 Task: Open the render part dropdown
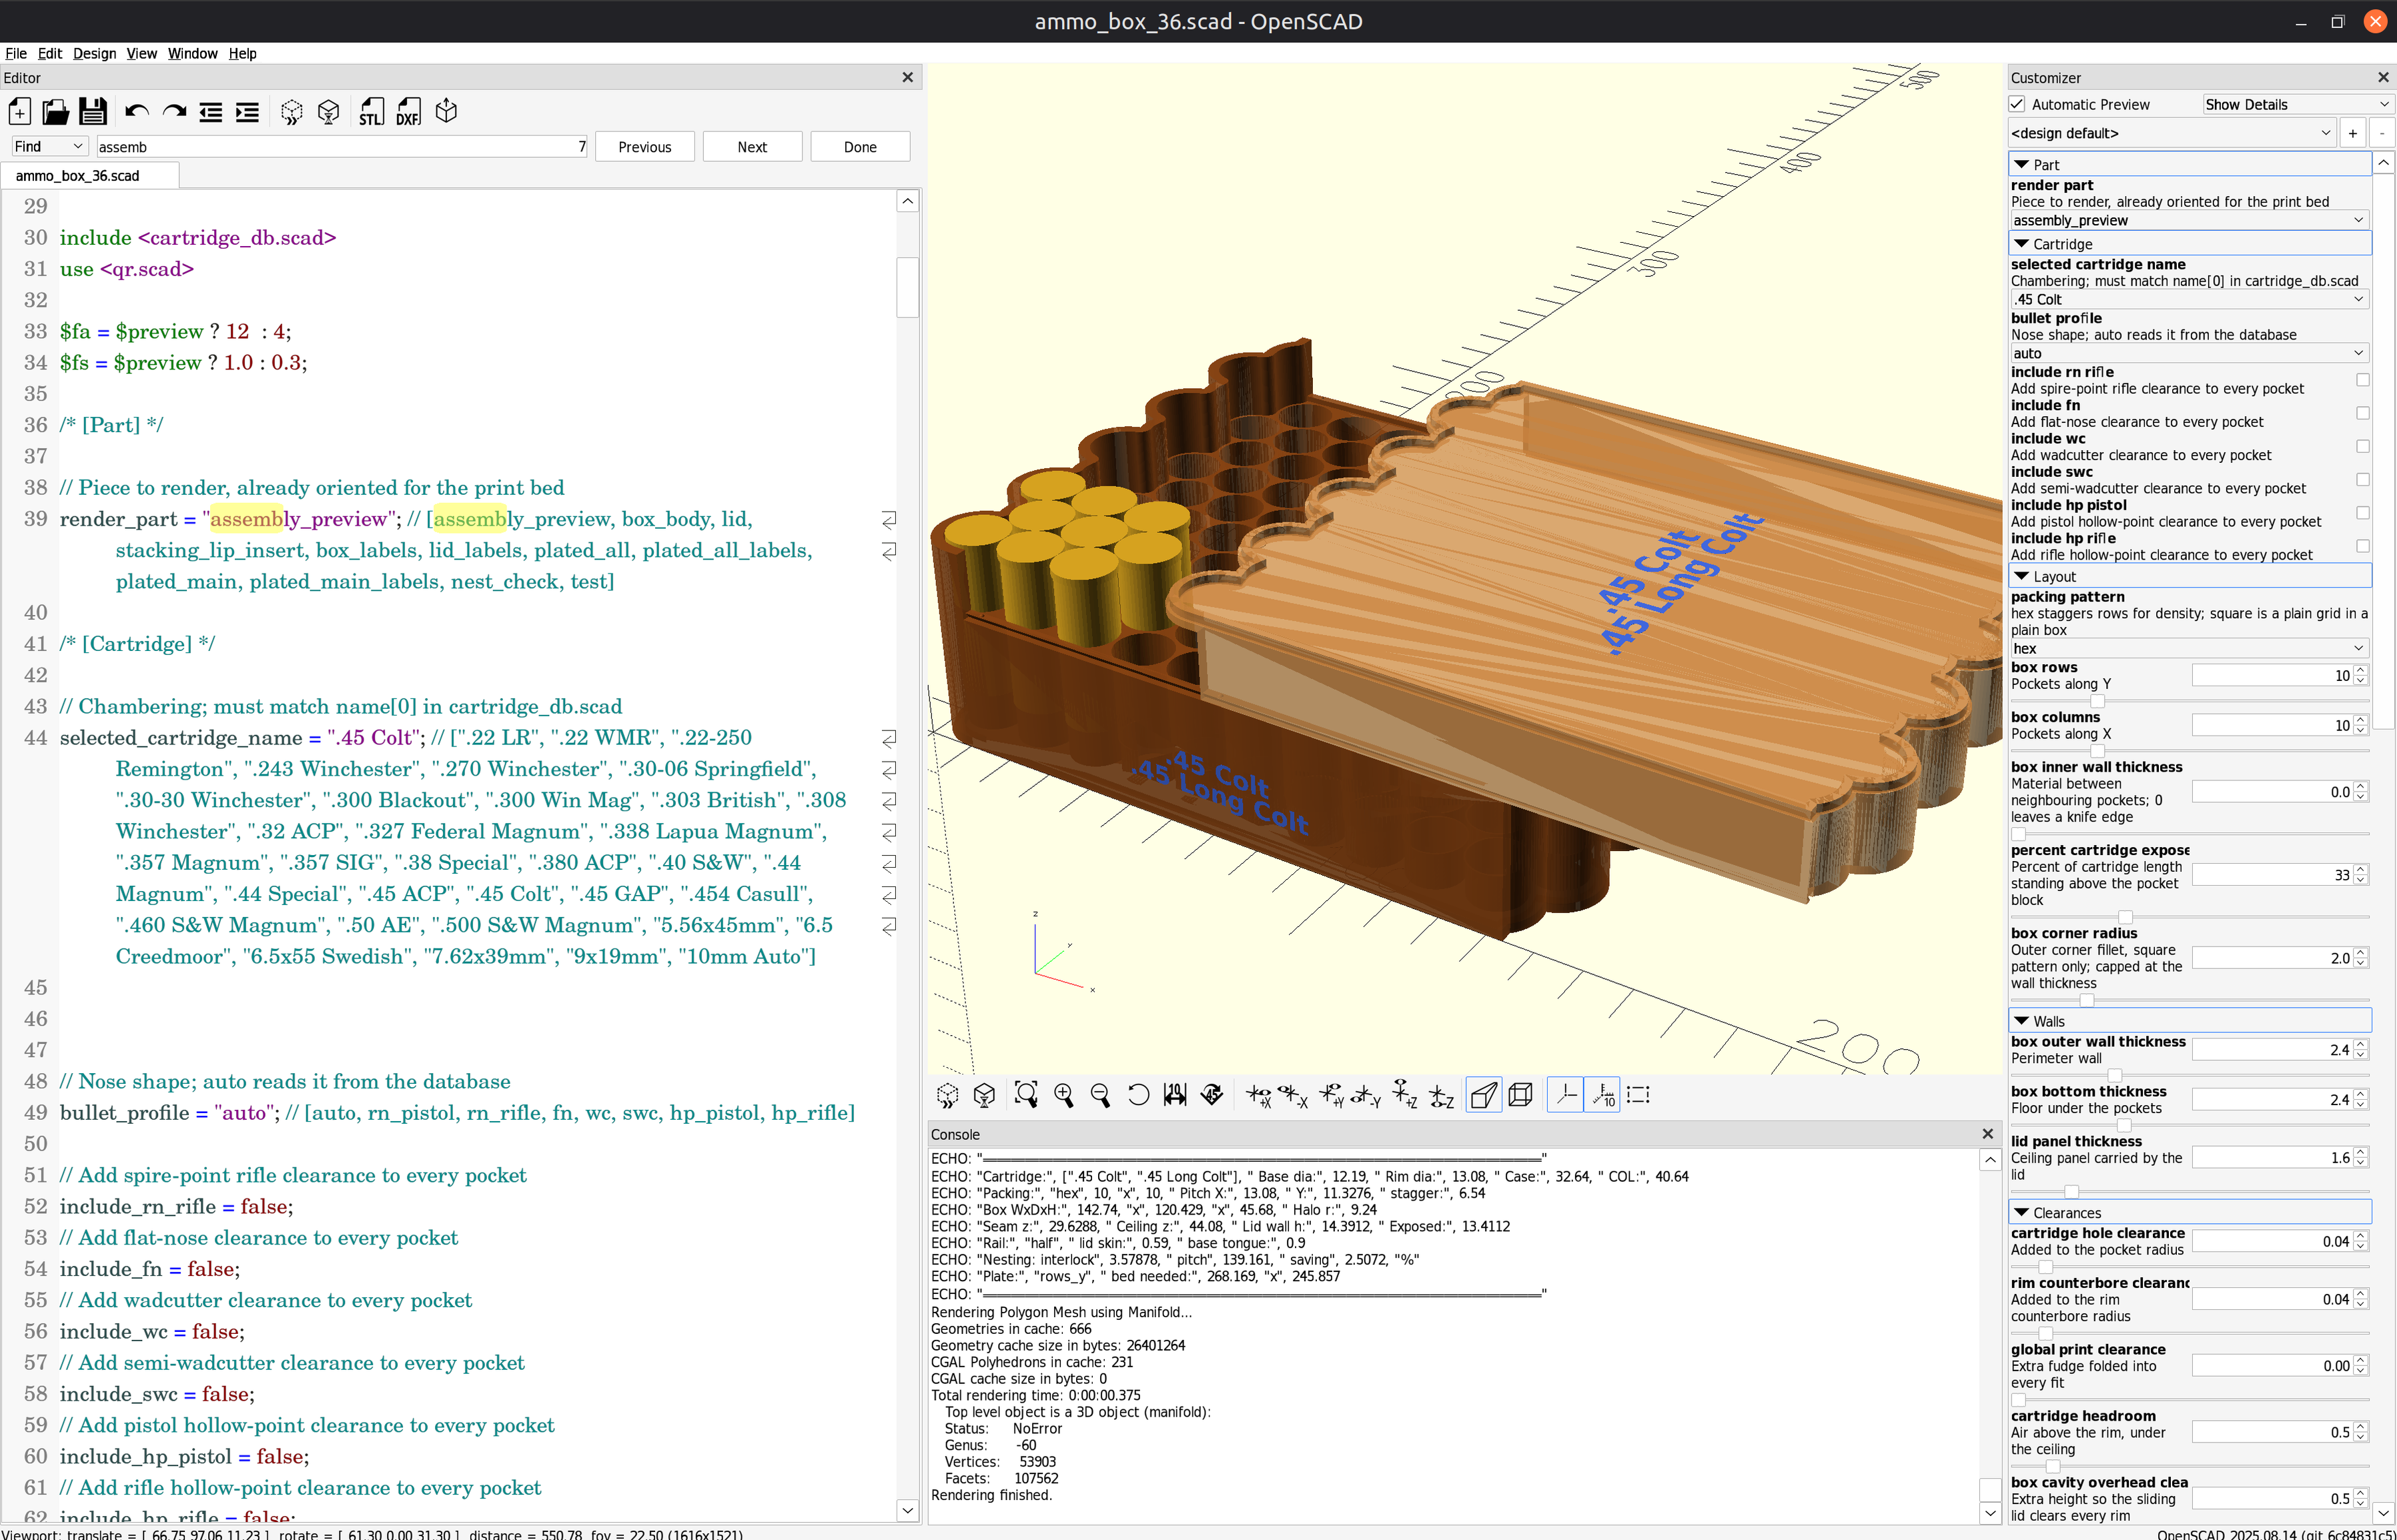pos(2188,220)
